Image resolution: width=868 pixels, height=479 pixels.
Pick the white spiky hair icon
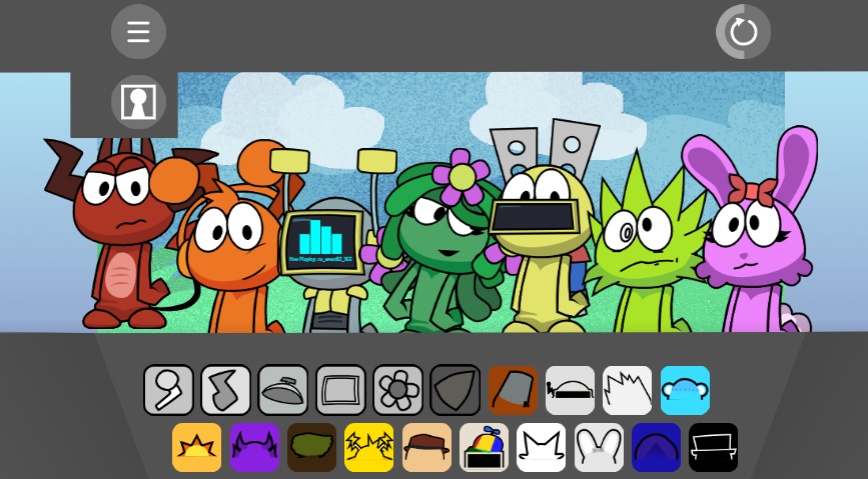(x=628, y=390)
